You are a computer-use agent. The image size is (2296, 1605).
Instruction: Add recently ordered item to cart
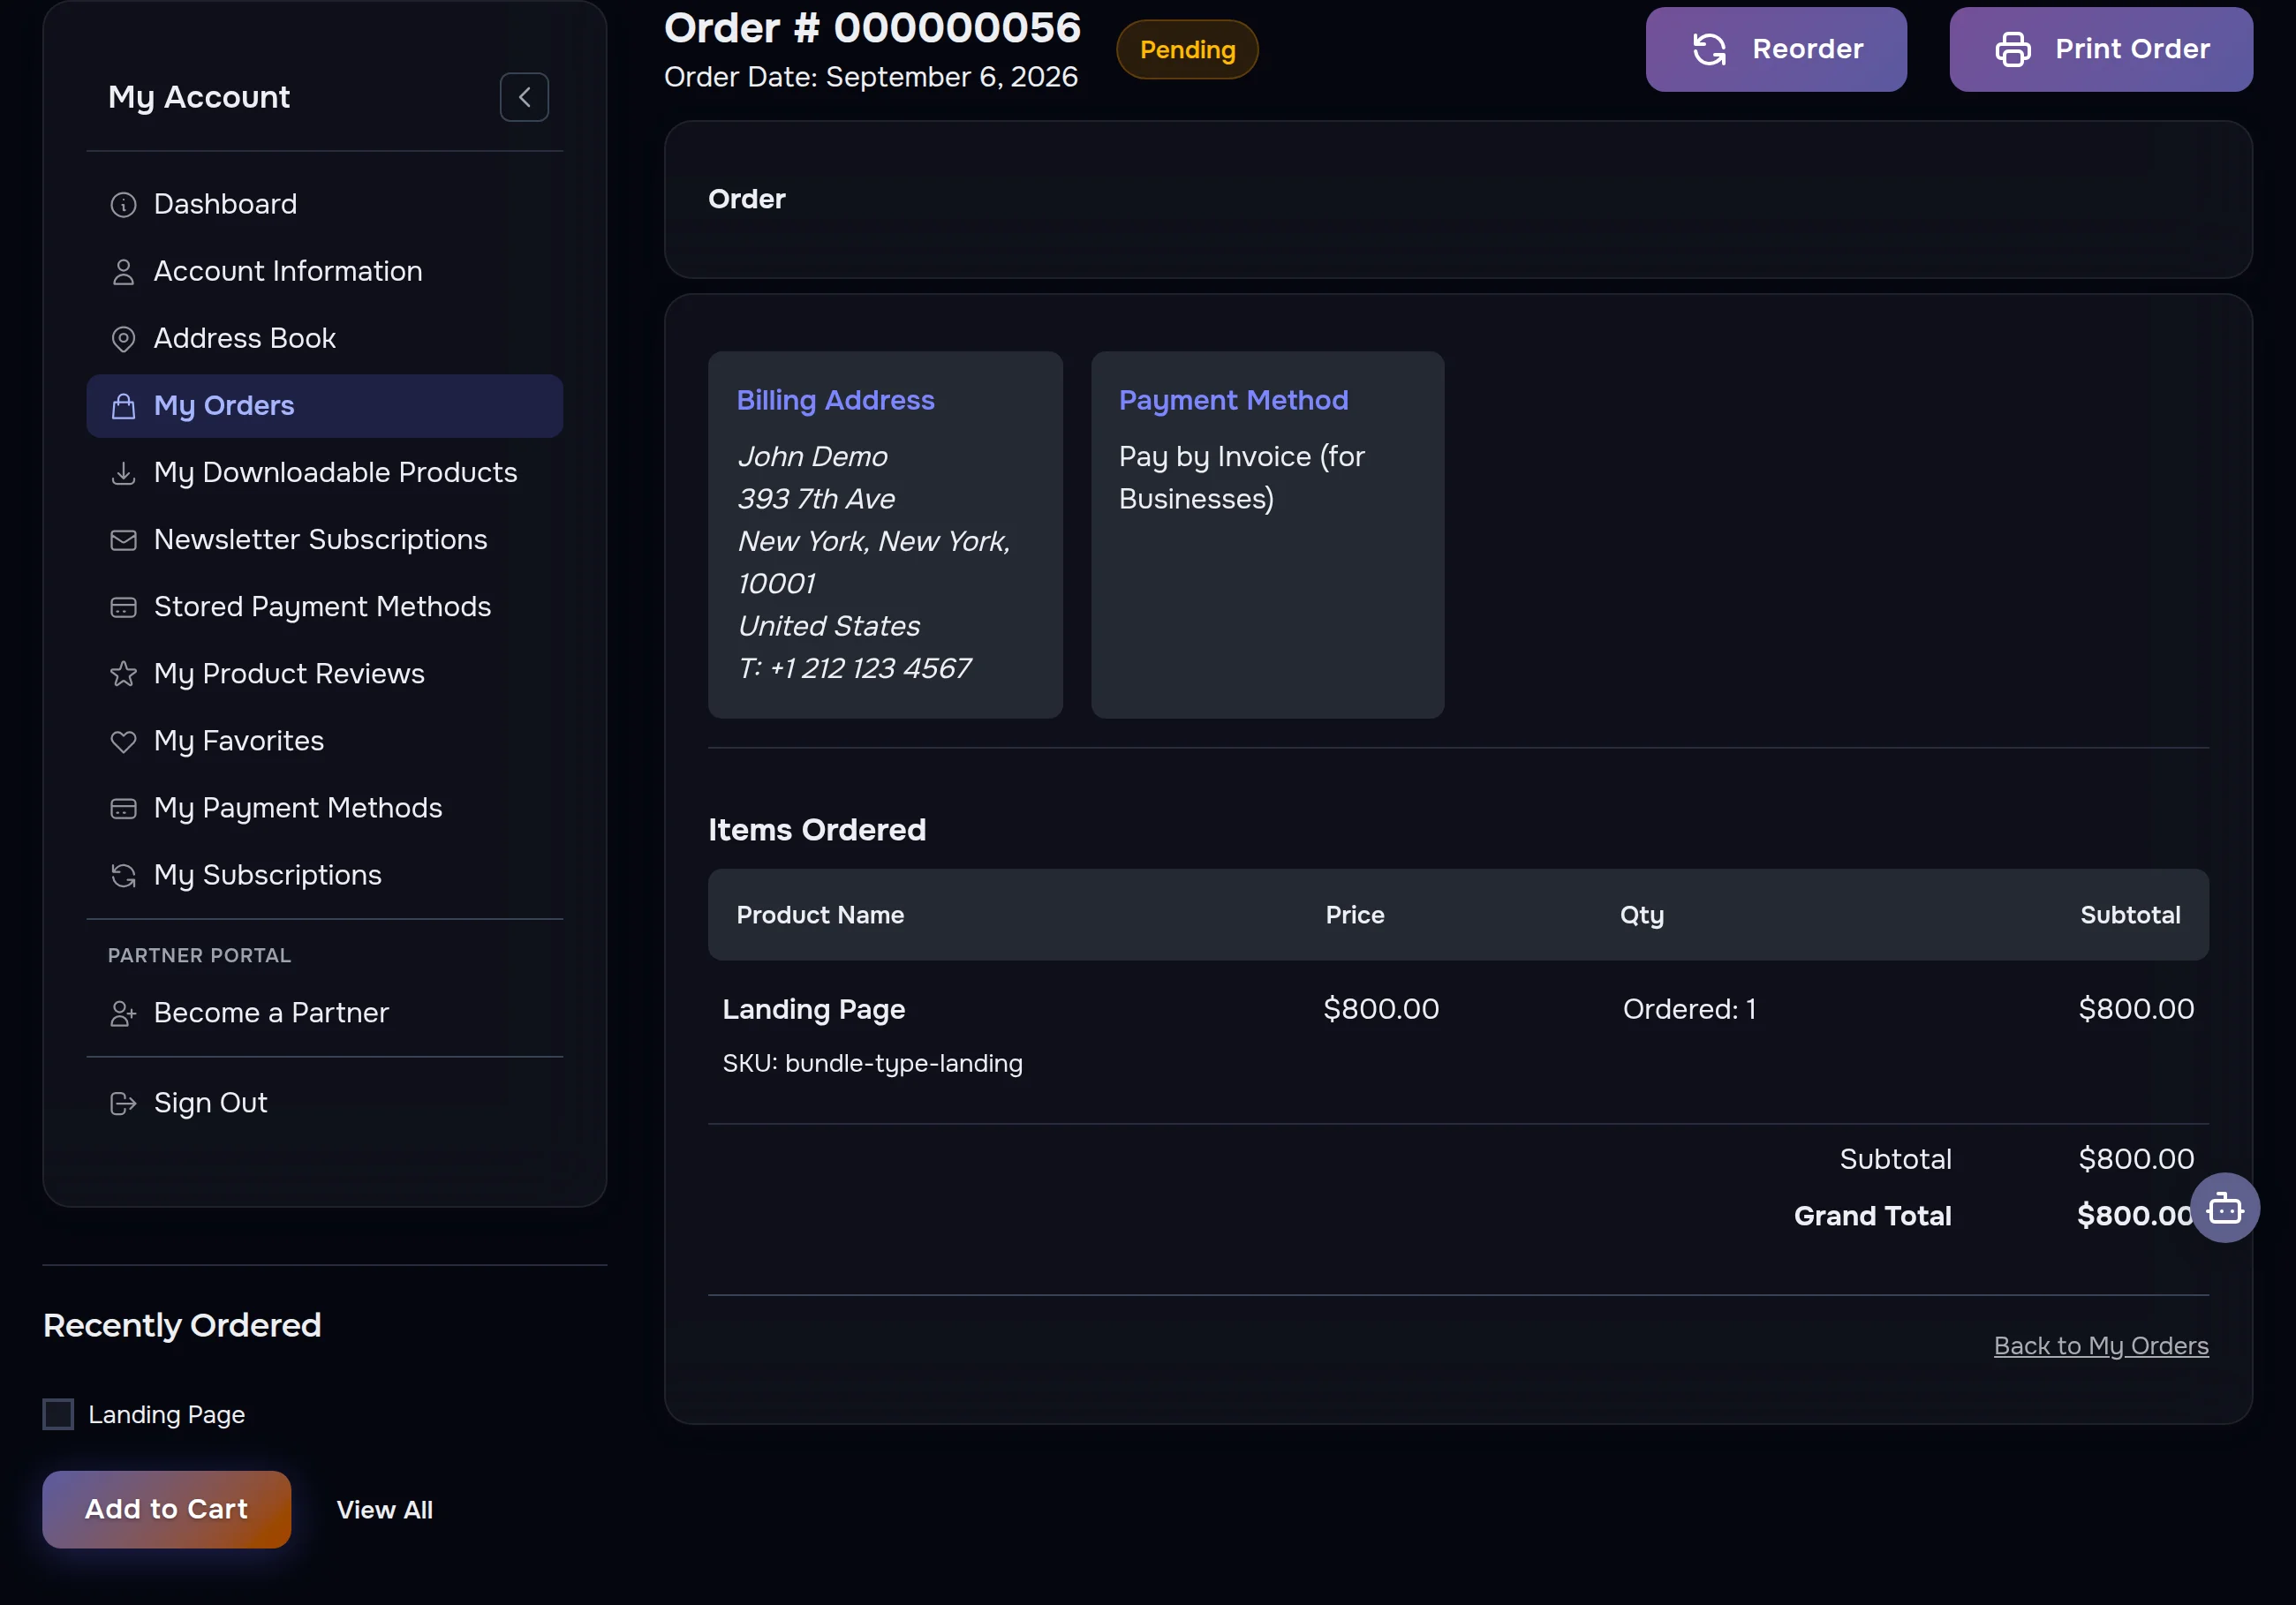click(x=167, y=1509)
